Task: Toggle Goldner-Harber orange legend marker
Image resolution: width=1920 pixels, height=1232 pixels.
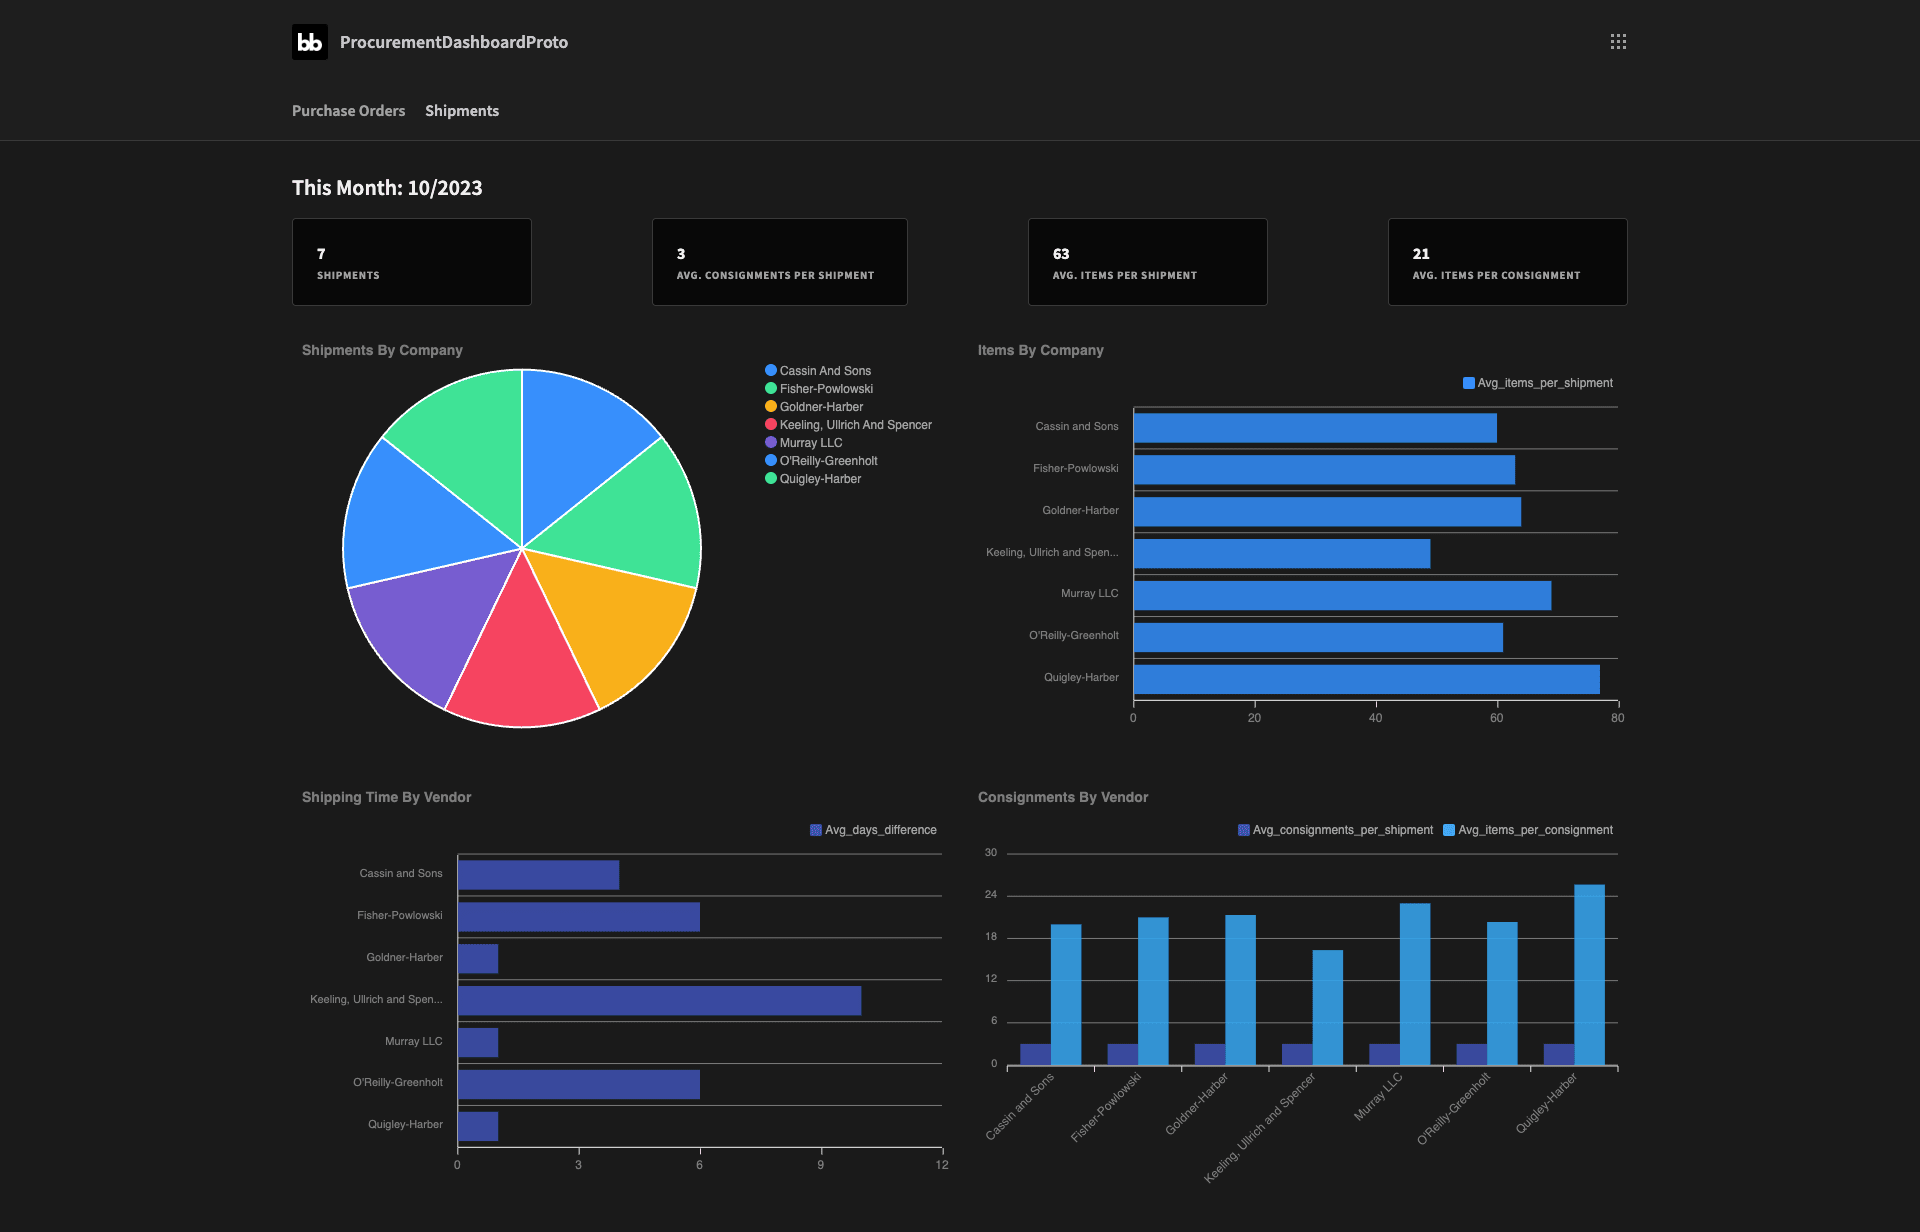Action: coord(771,406)
